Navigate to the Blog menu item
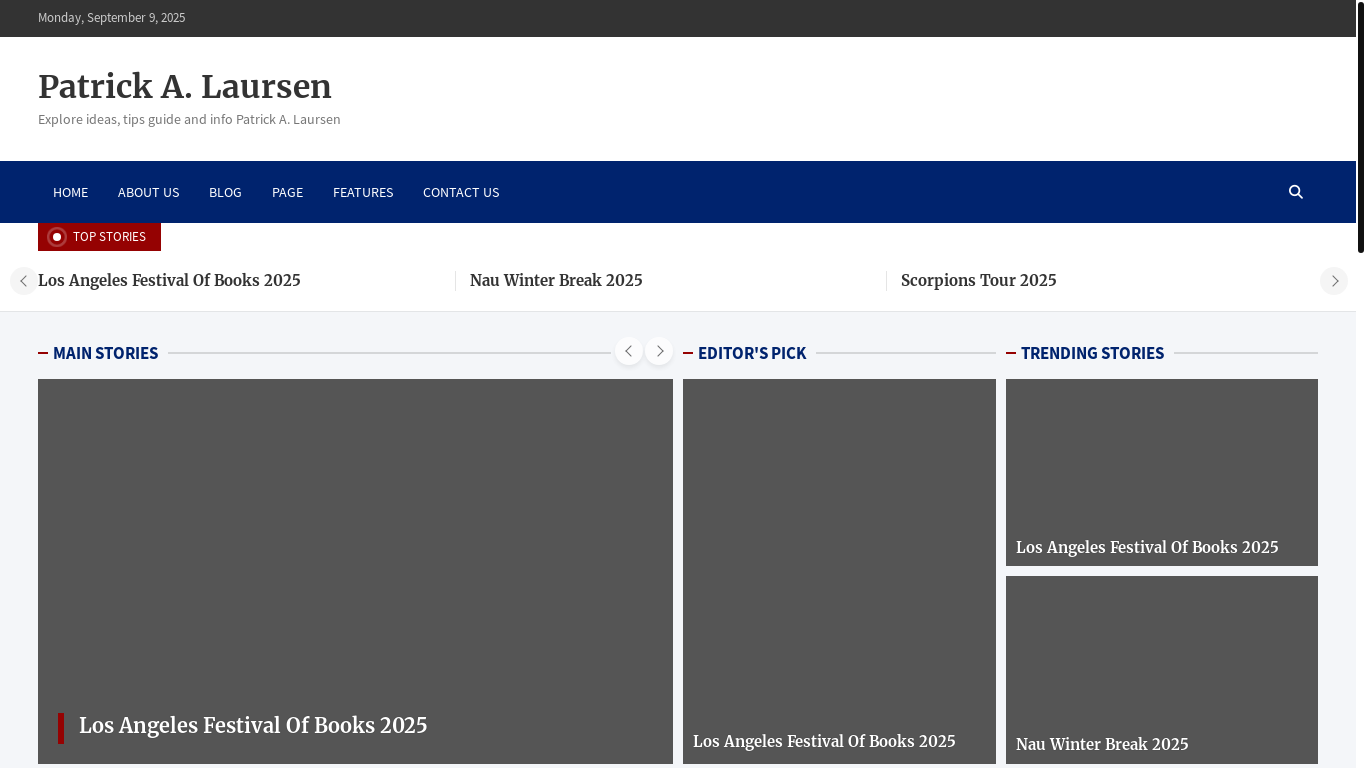1366x768 pixels. click(x=225, y=192)
